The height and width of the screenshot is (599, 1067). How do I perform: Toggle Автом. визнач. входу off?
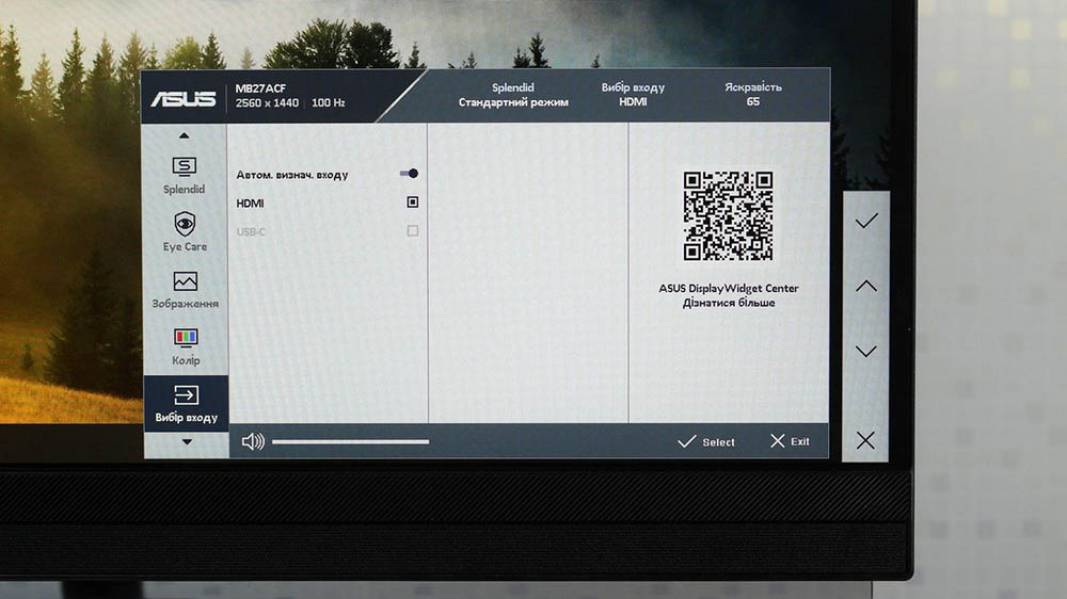[410, 172]
